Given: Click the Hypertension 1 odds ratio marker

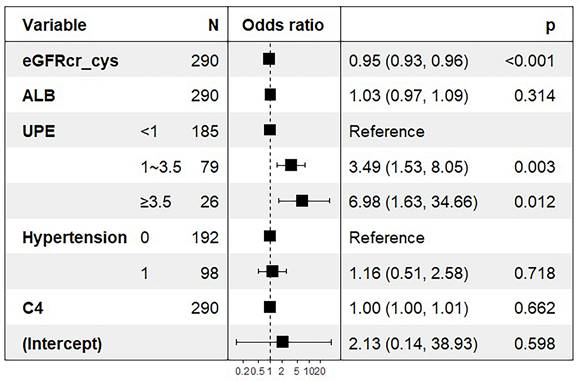Looking at the screenshot, I should pos(272,272).
